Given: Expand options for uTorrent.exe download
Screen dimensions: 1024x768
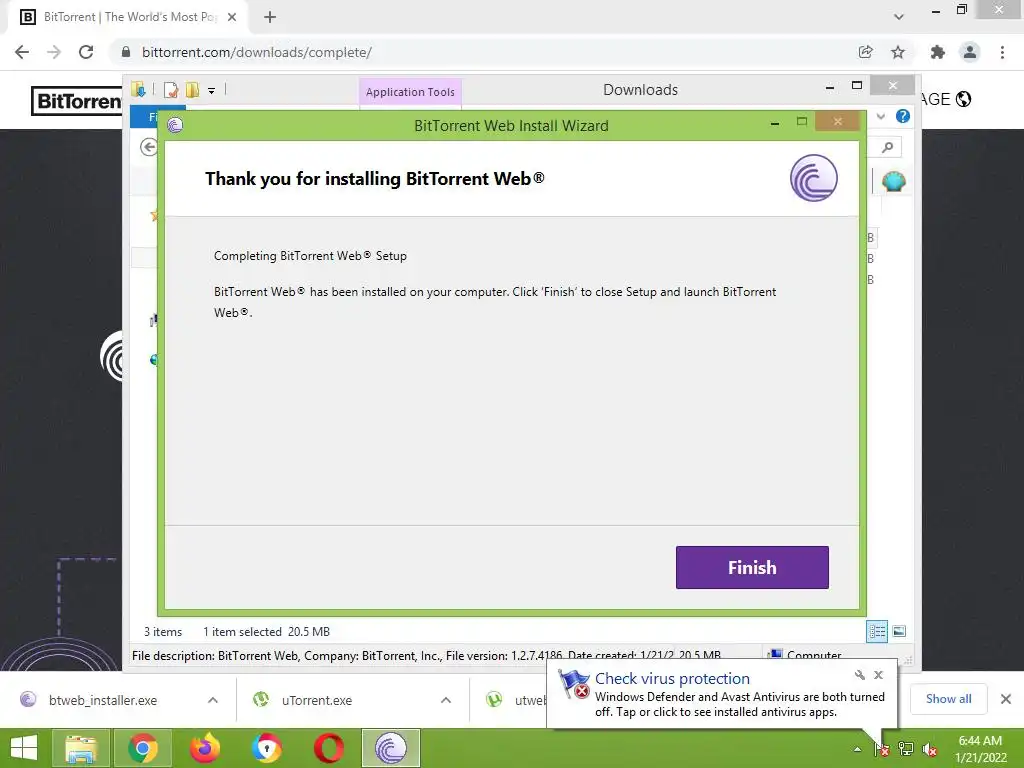Looking at the screenshot, I should [x=446, y=700].
